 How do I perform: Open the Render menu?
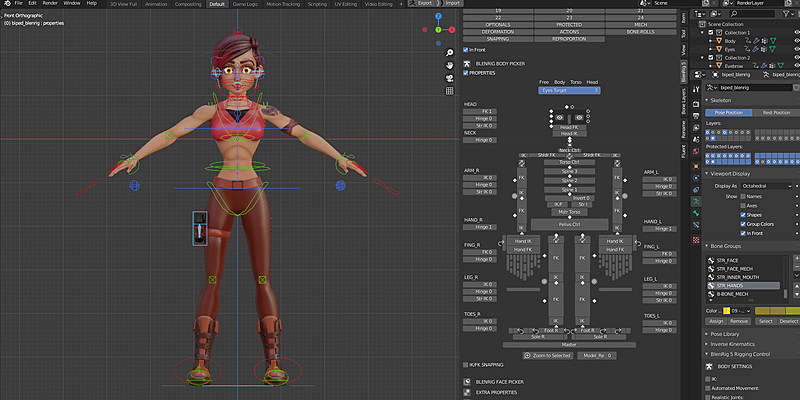tap(51, 4)
